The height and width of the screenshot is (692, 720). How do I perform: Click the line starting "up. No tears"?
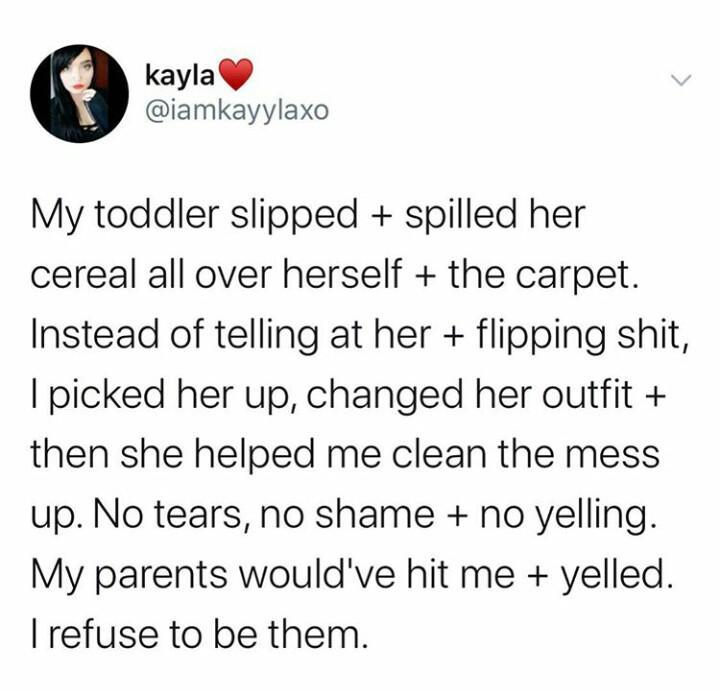[343, 515]
